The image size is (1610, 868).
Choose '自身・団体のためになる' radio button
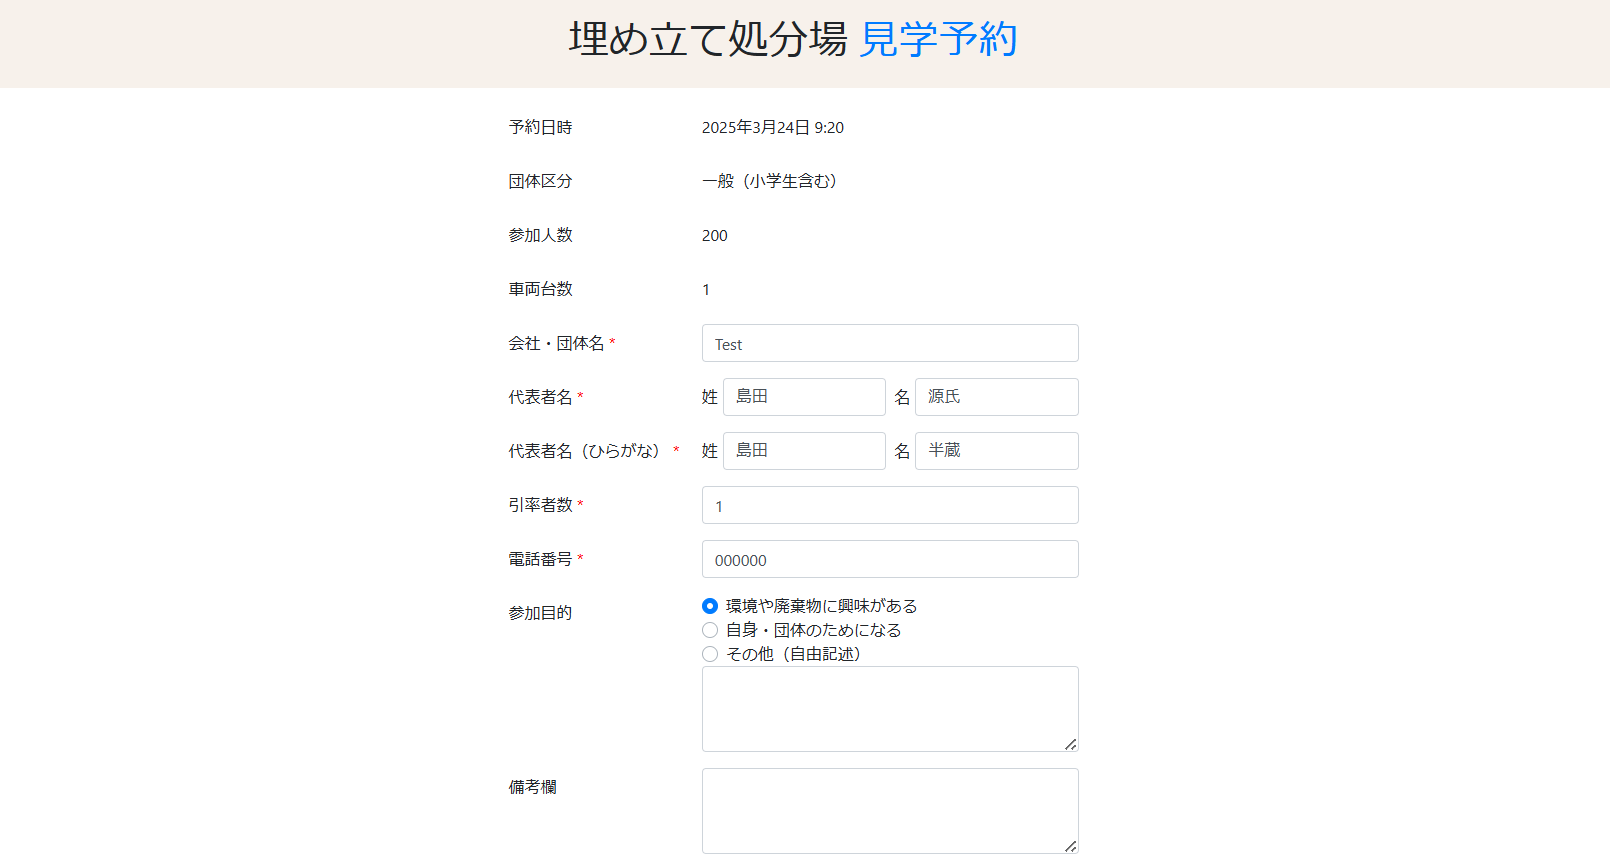click(710, 630)
